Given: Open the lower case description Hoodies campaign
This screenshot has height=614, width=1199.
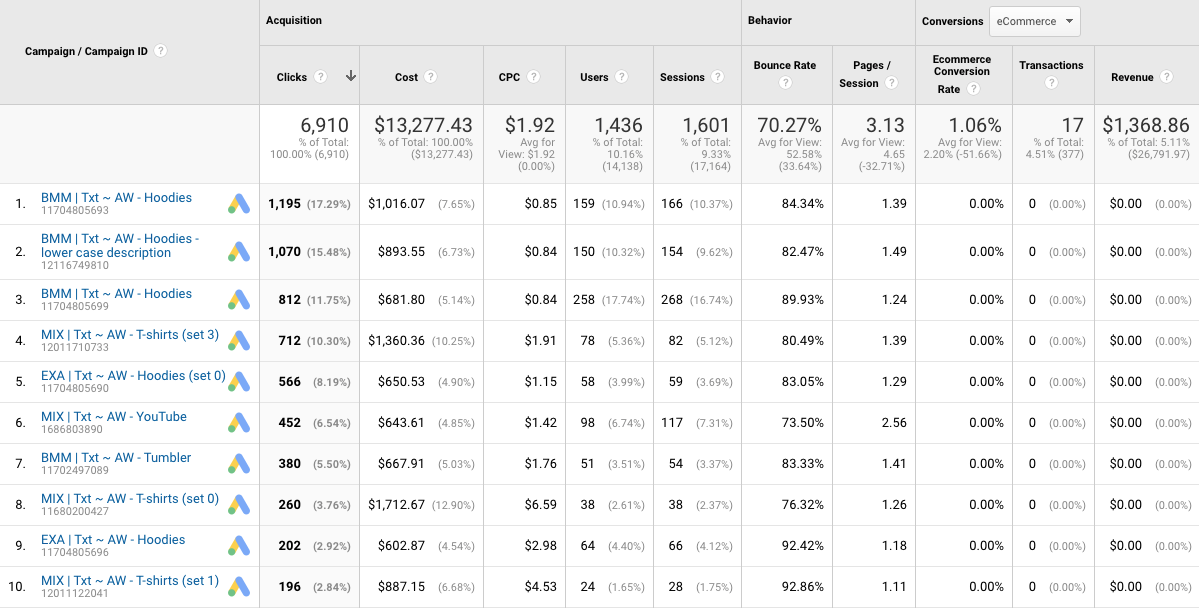Looking at the screenshot, I should click(120, 245).
